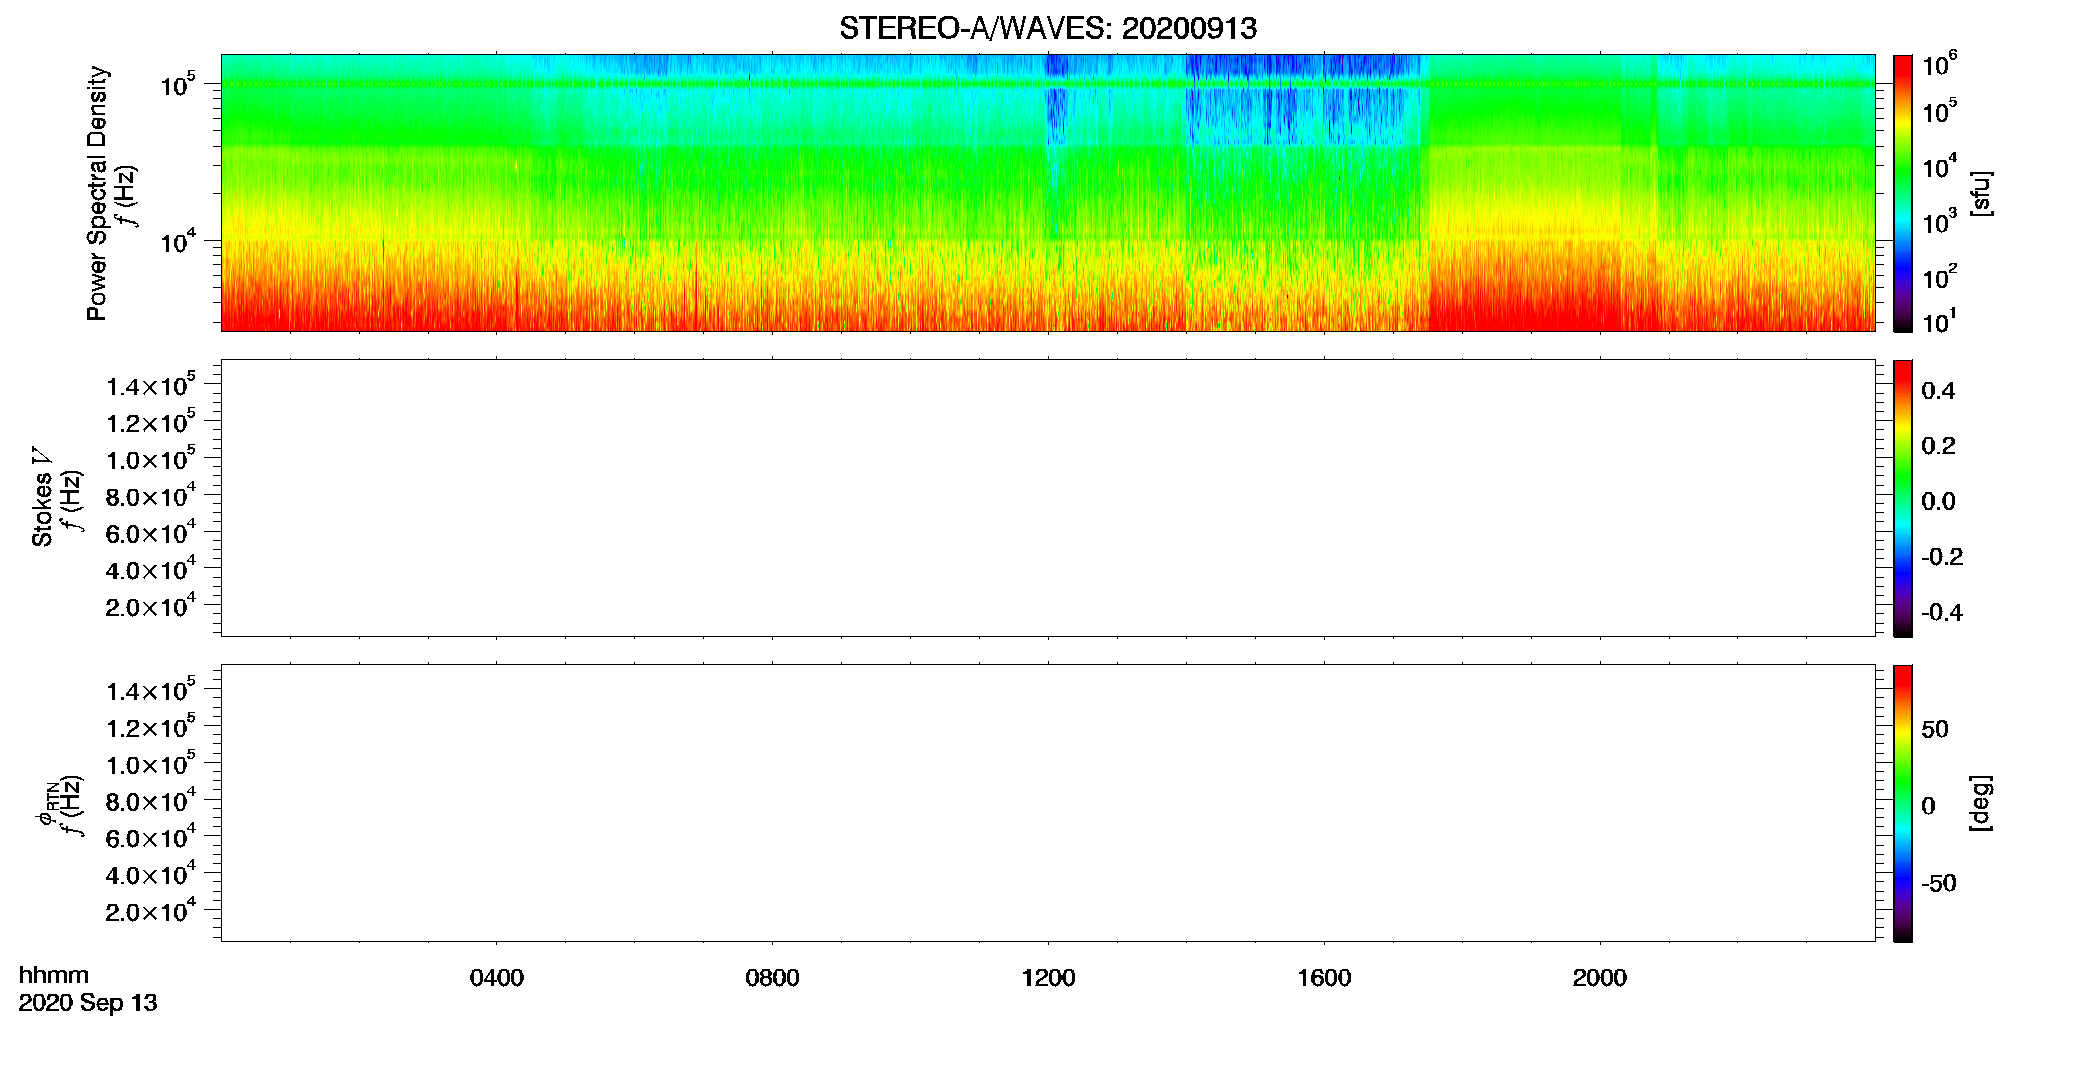Click the 0800 time tick label
2096x1080 pixels.
tap(772, 978)
